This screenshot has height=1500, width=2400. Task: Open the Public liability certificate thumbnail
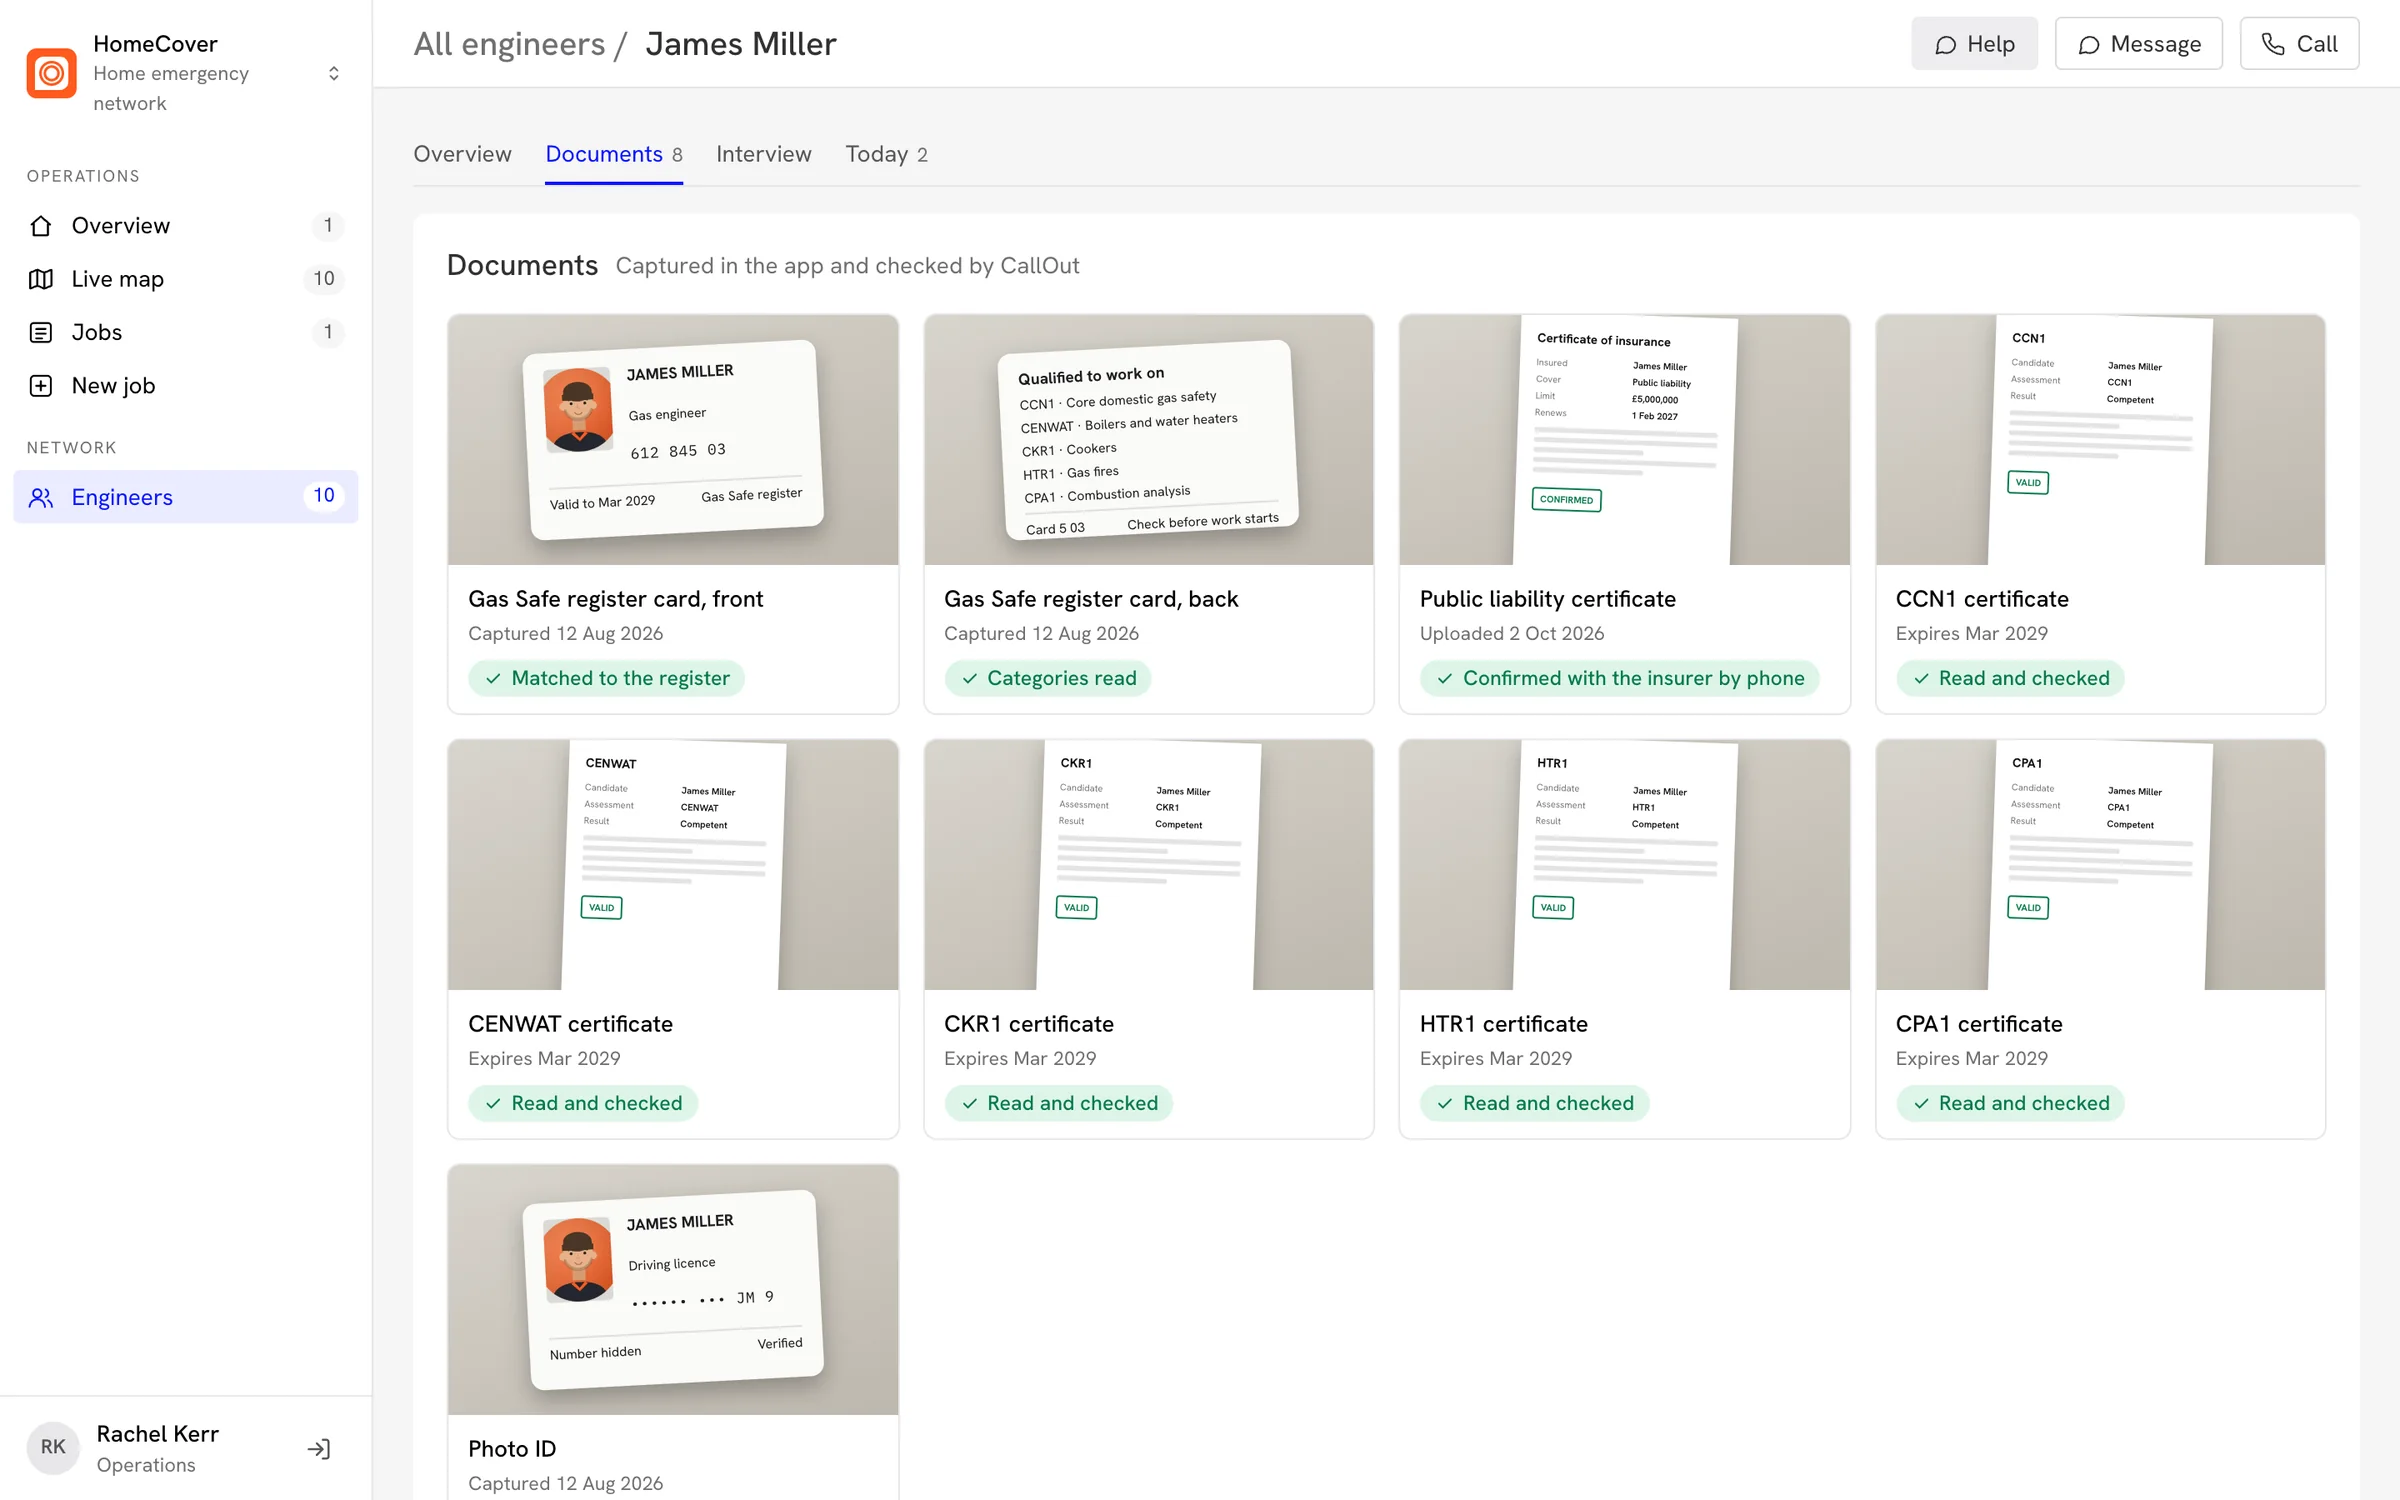click(1625, 440)
